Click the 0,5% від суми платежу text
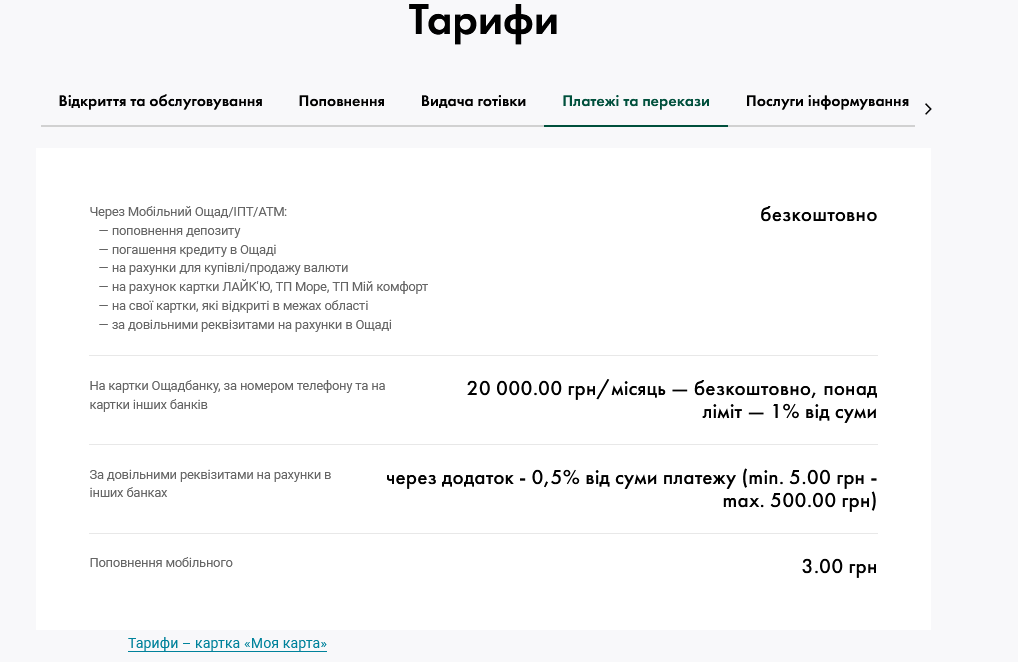Image resolution: width=1018 pixels, height=662 pixels. click(x=630, y=477)
